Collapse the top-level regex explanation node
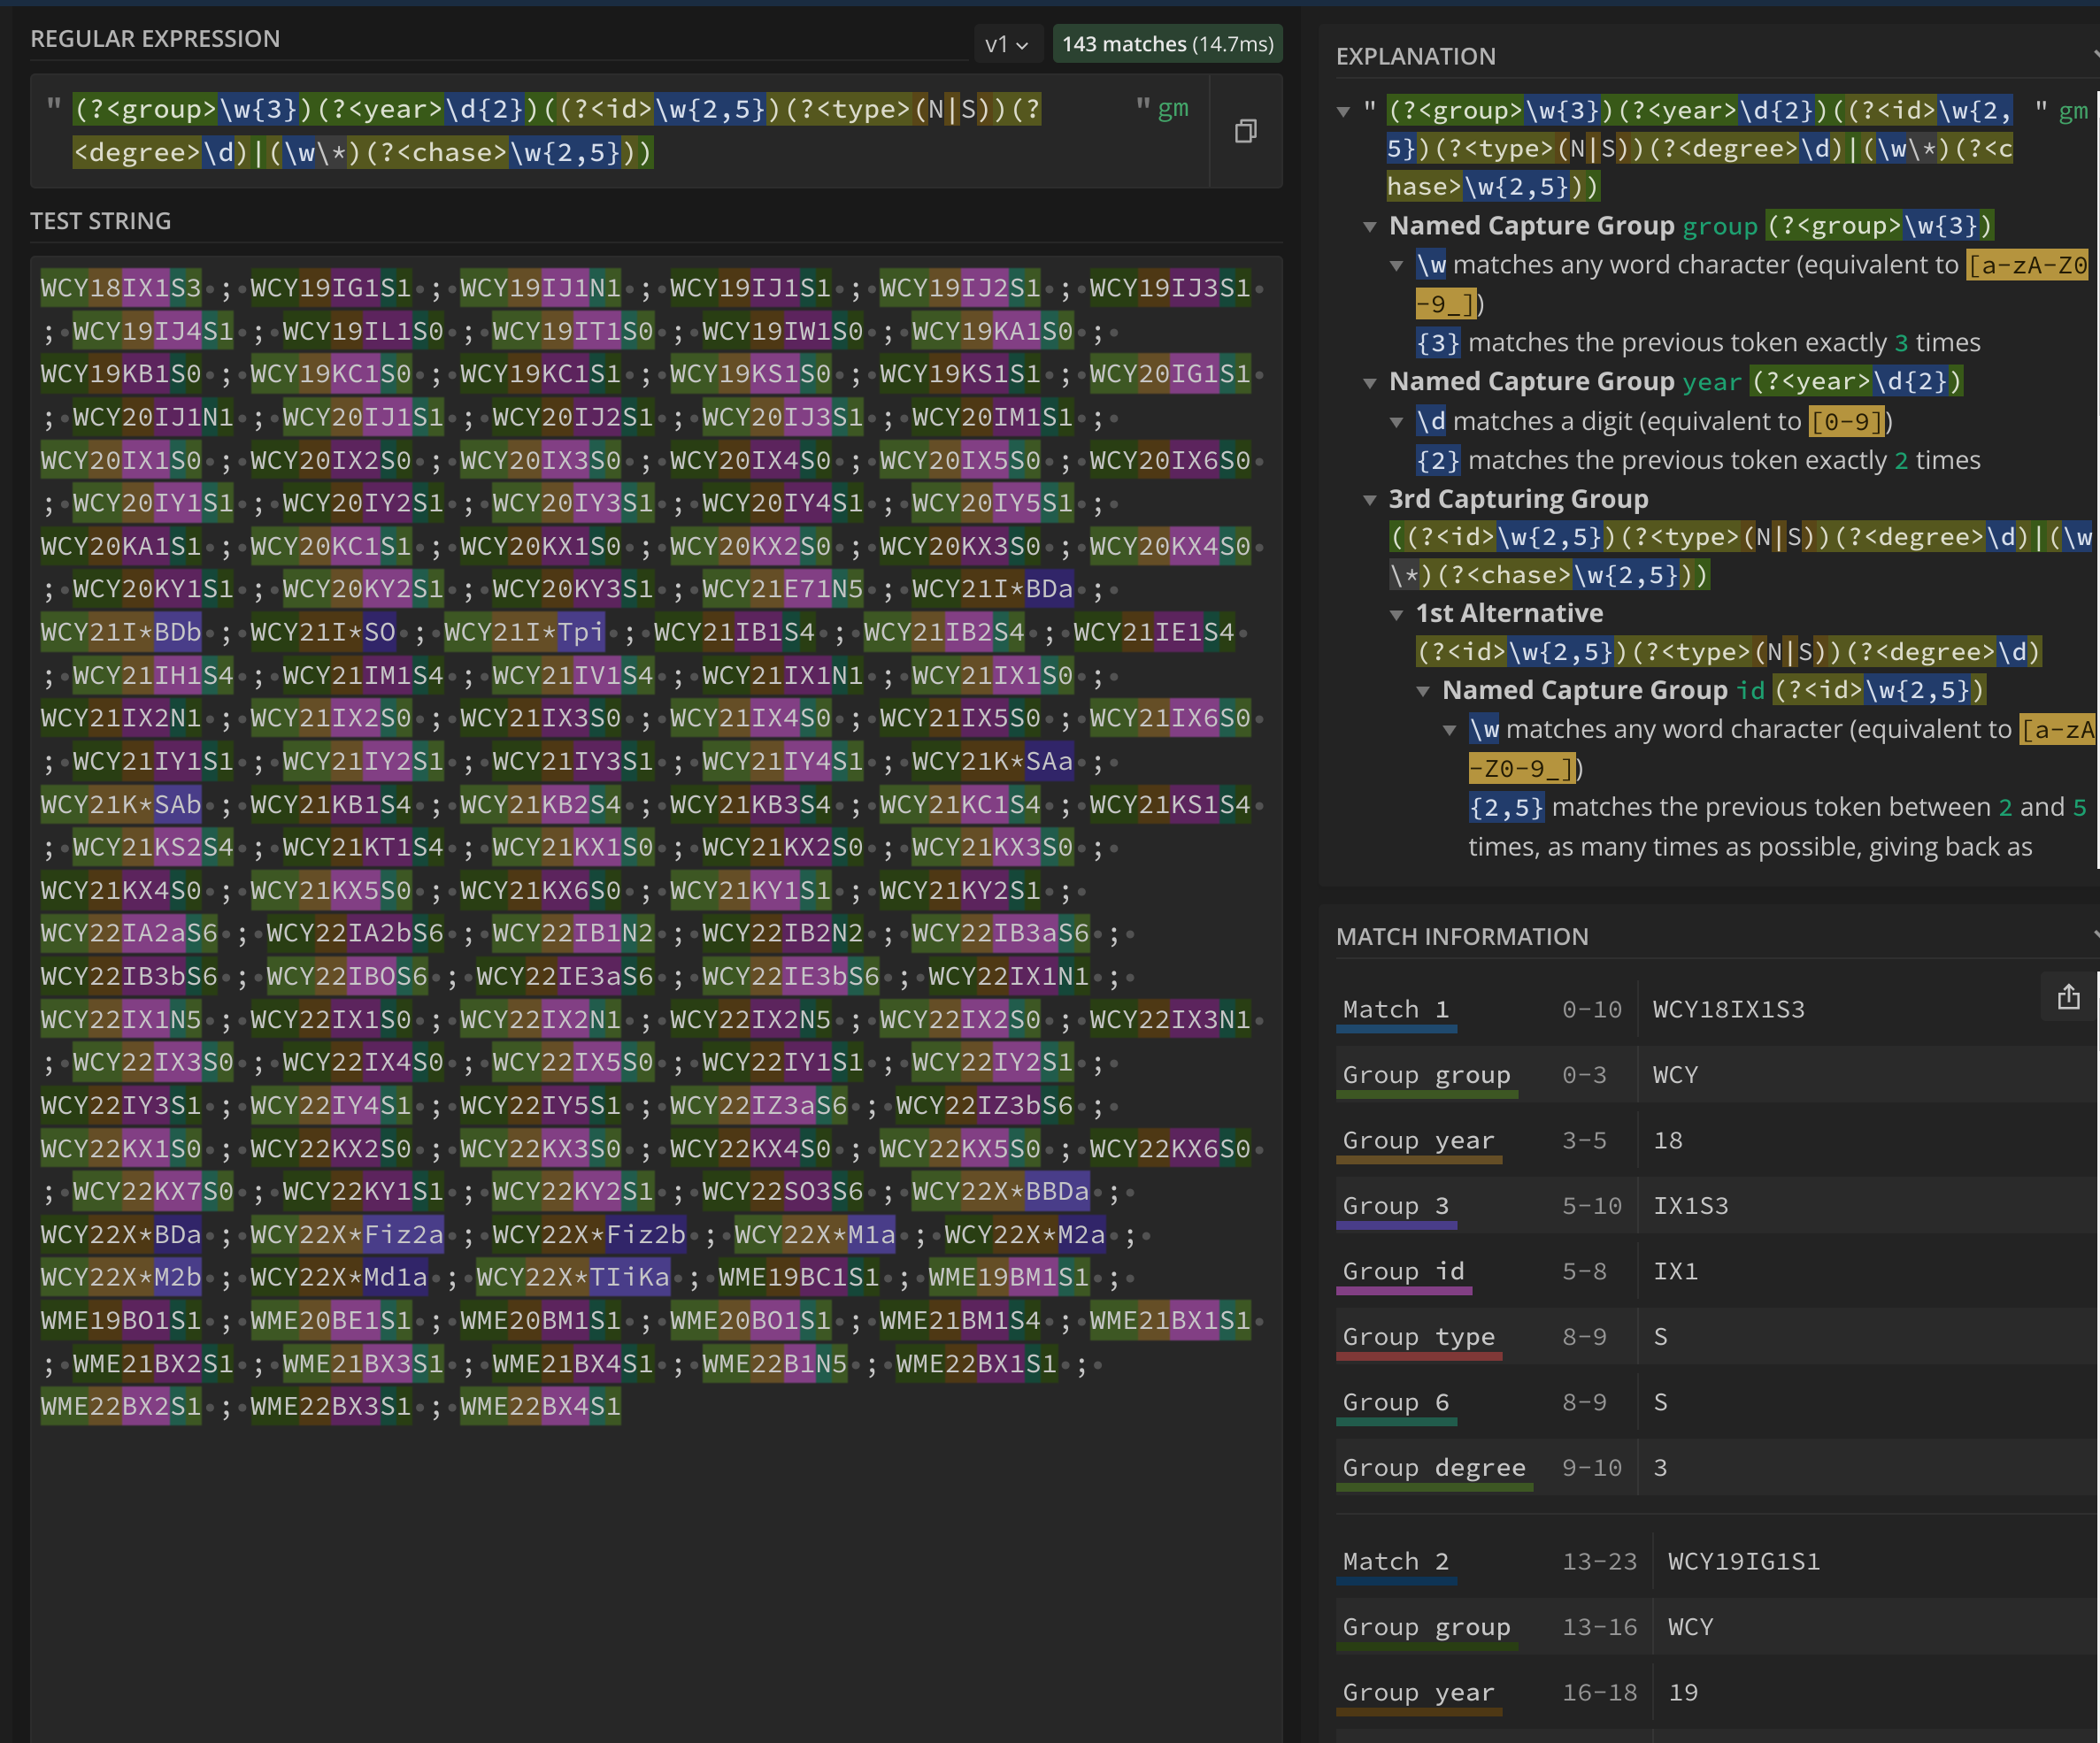Screen dimensions: 2100x1743 1343,111
